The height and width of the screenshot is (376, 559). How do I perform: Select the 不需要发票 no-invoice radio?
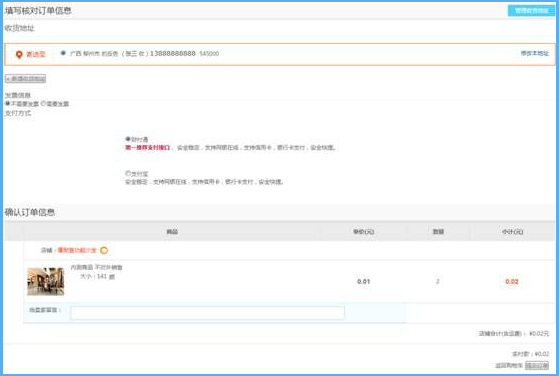[x=7, y=103]
